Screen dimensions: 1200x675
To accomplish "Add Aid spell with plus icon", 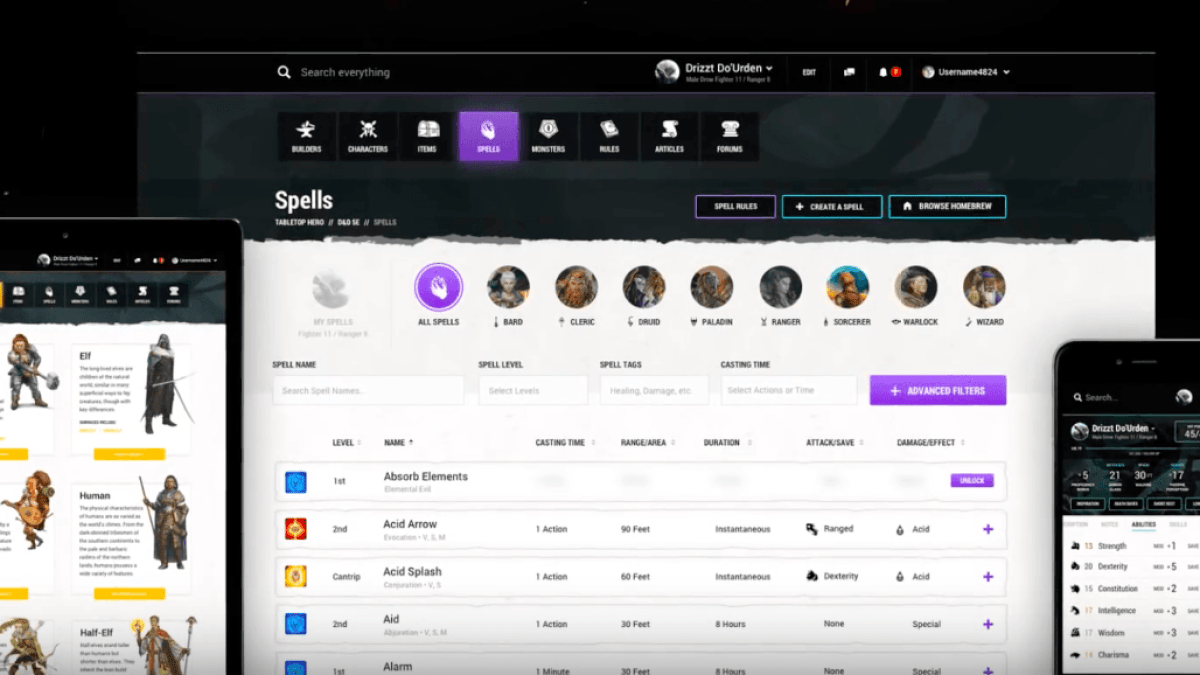I will tap(988, 624).
